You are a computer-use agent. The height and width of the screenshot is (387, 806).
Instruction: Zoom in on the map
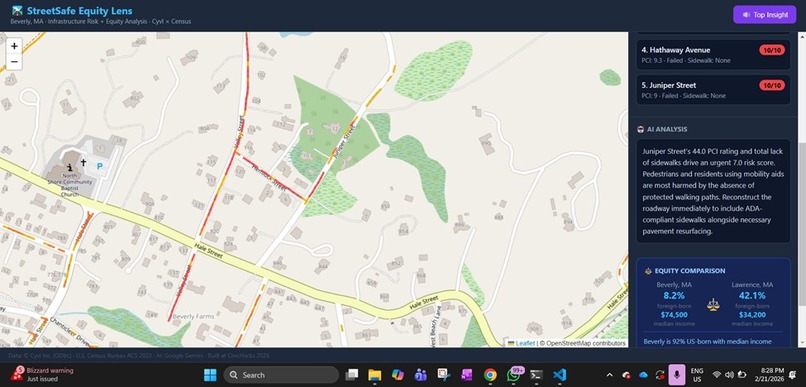click(x=14, y=46)
